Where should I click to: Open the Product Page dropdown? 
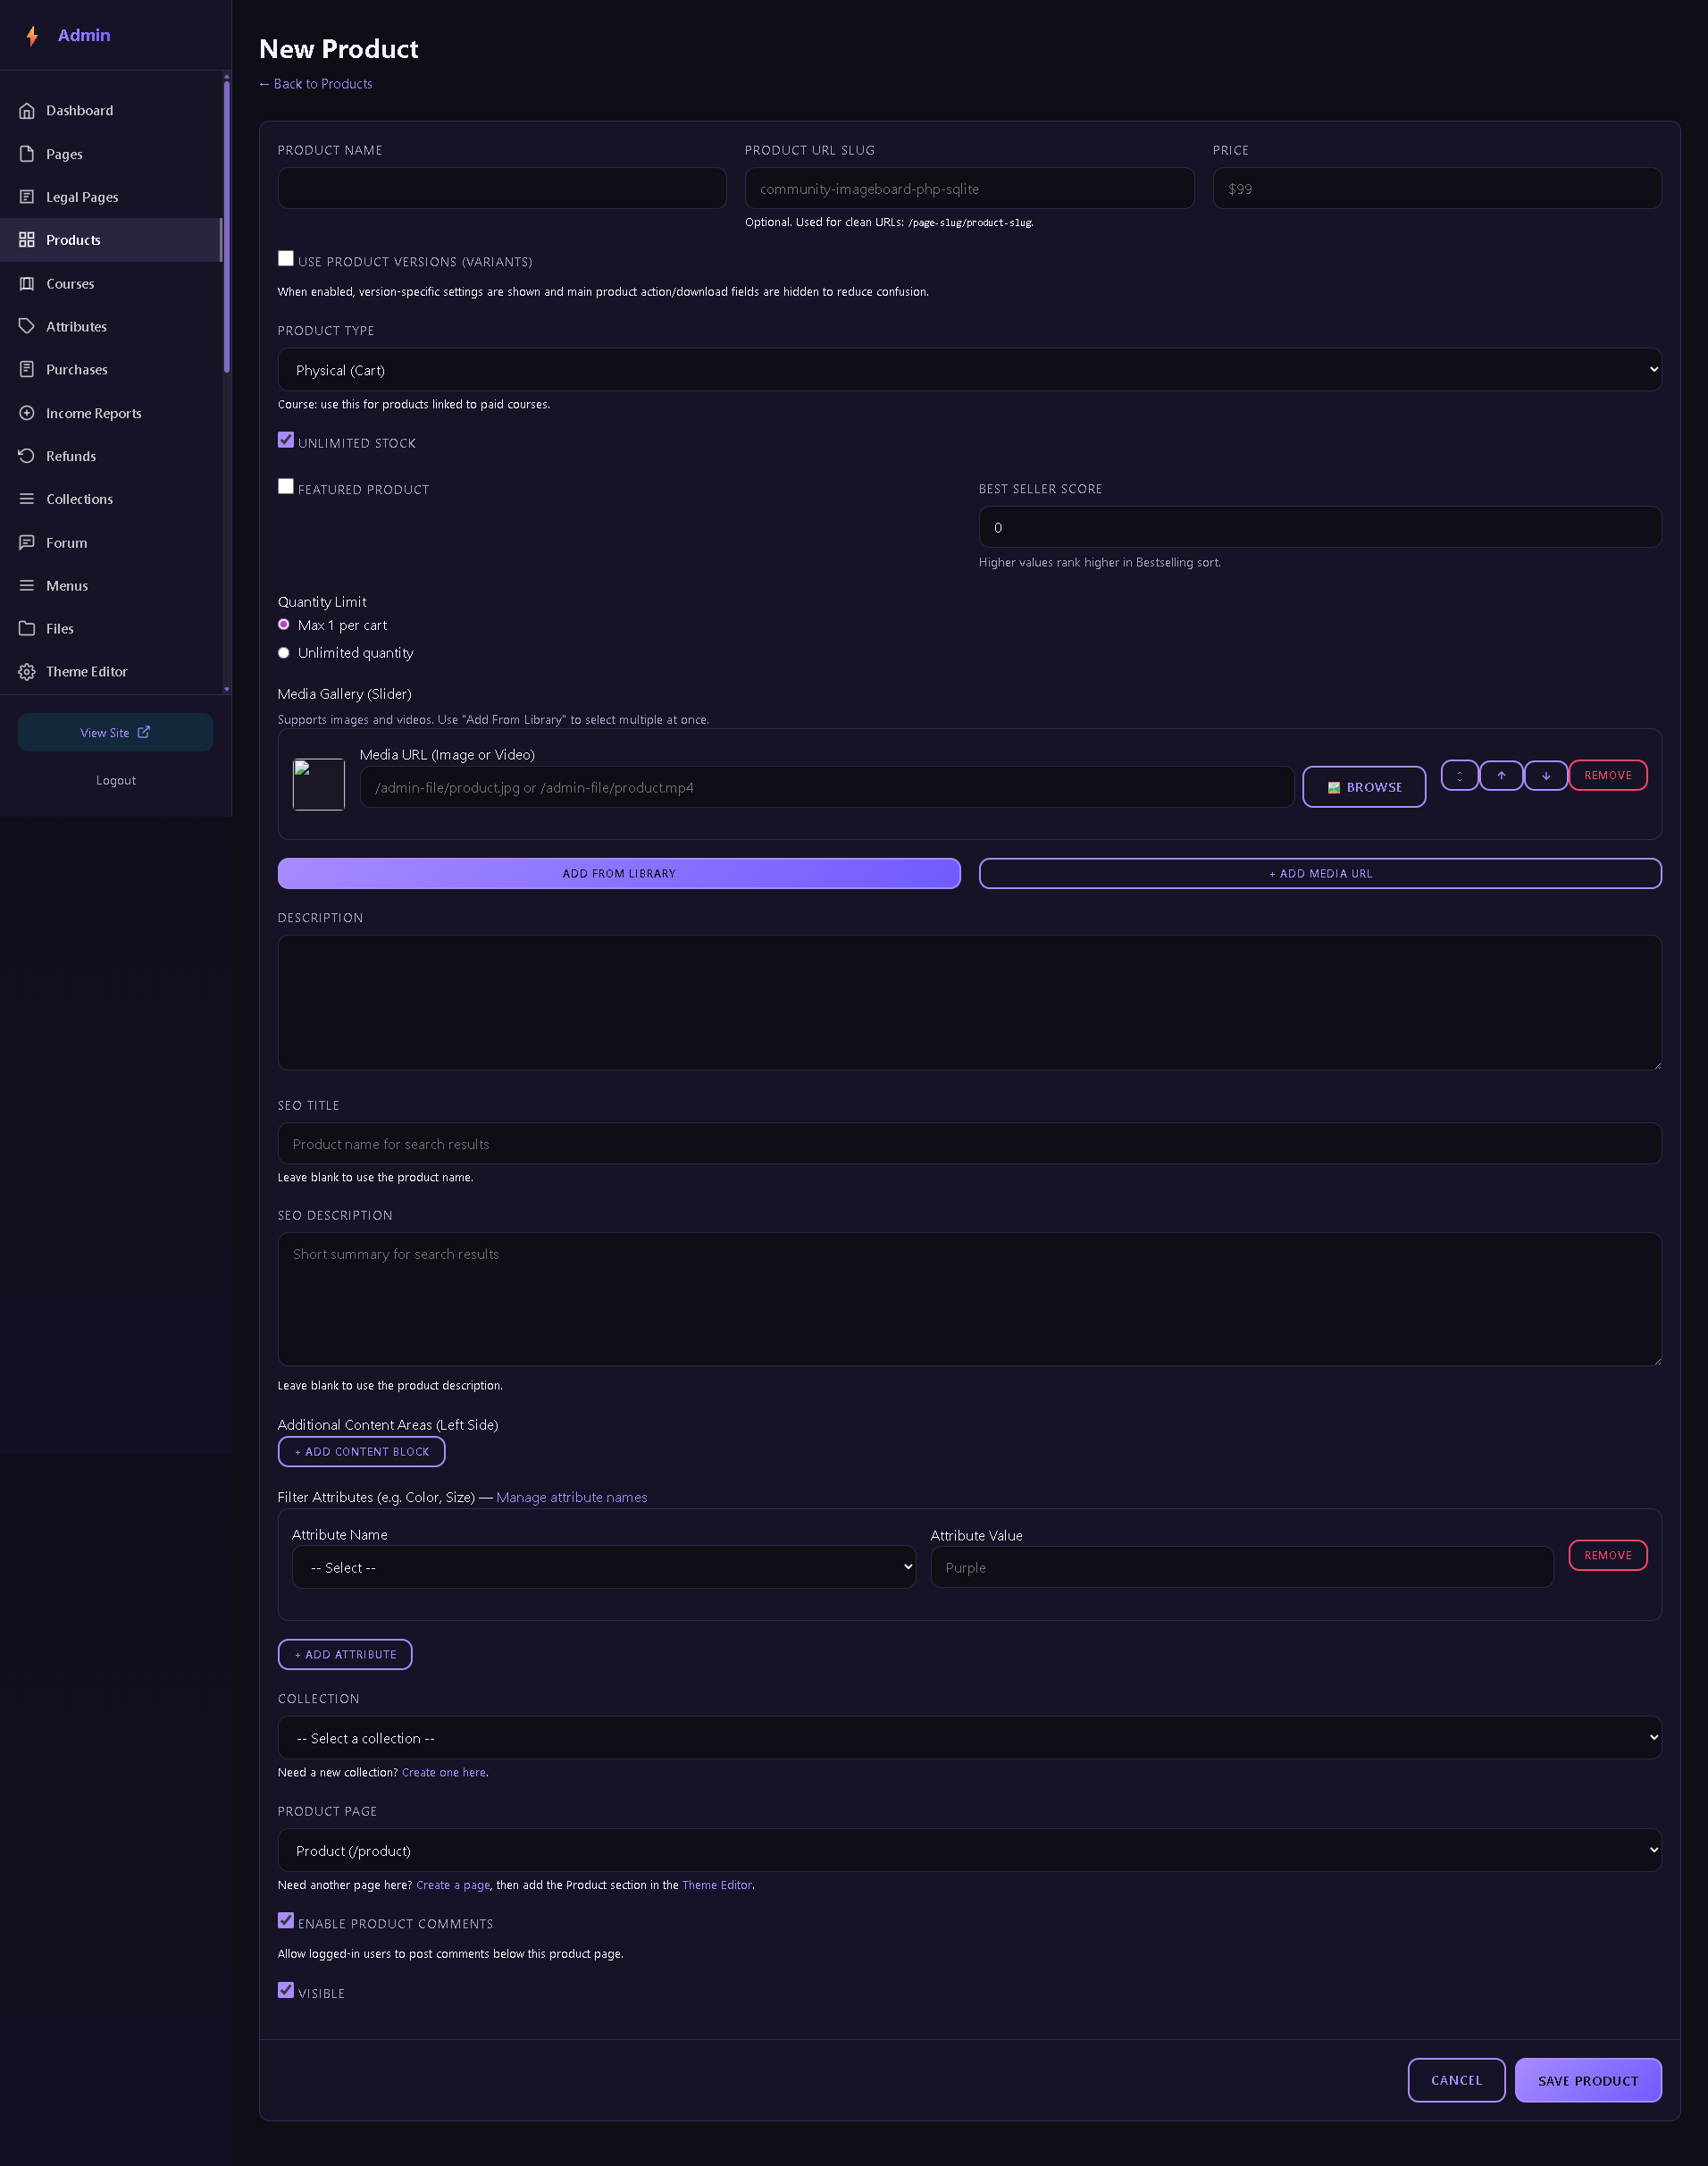tap(969, 1851)
